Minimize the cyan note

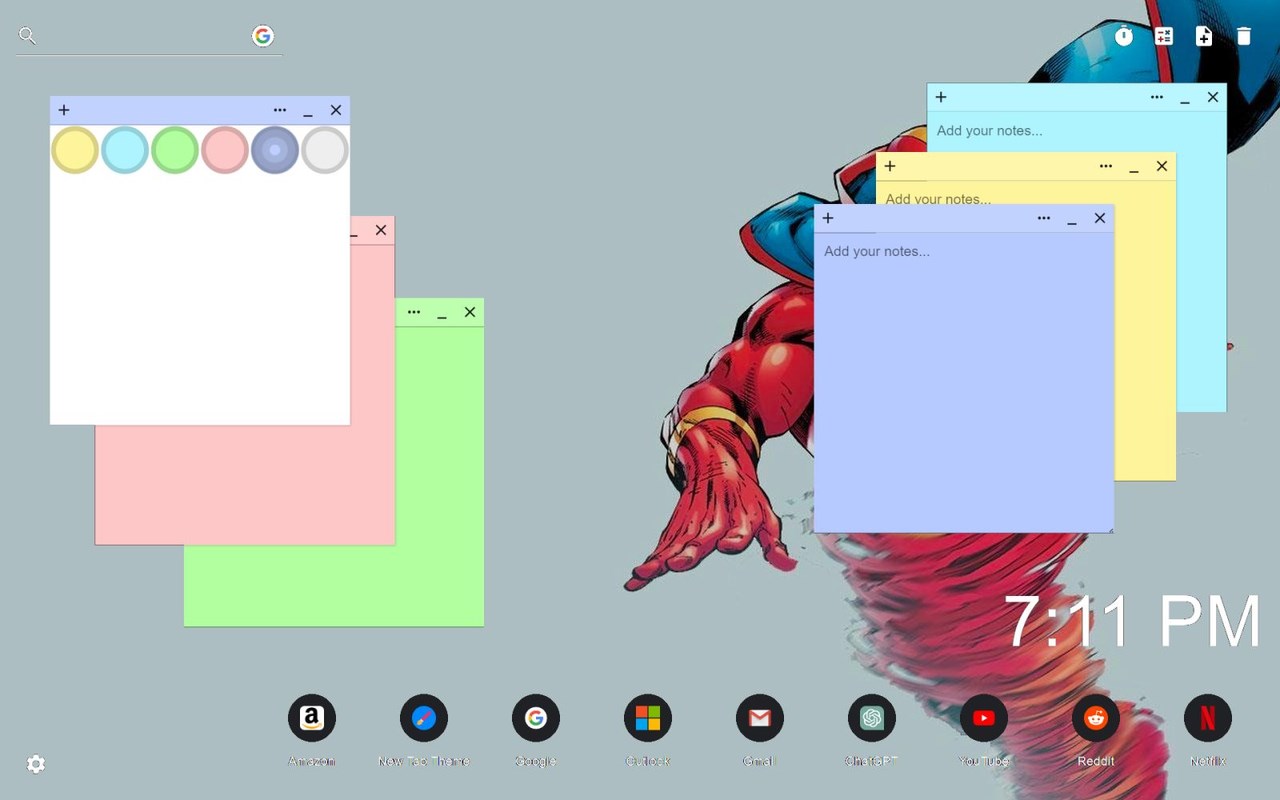pyautogui.click(x=1185, y=99)
